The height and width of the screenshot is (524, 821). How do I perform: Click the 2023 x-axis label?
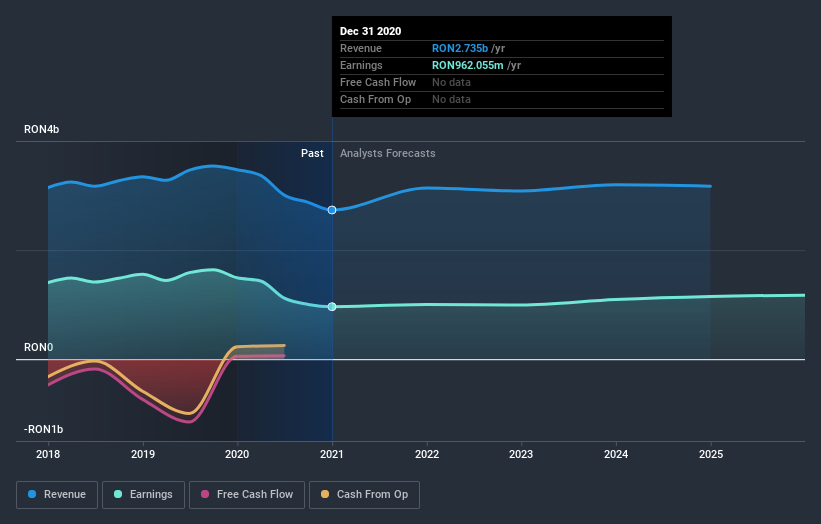(521, 454)
